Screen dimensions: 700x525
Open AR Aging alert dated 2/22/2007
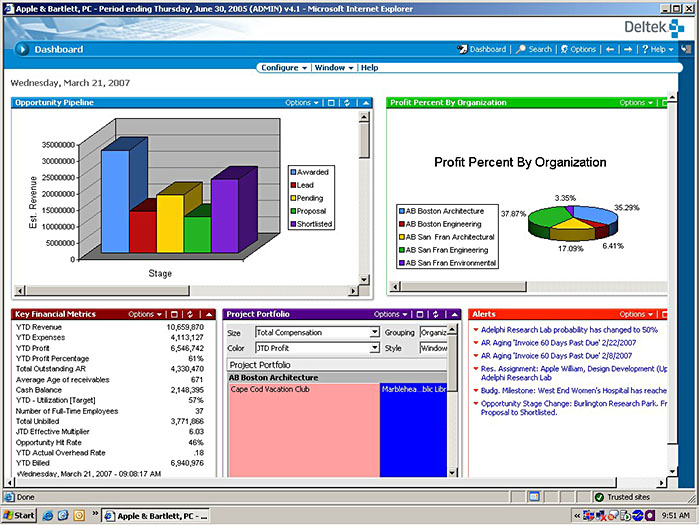[558, 343]
